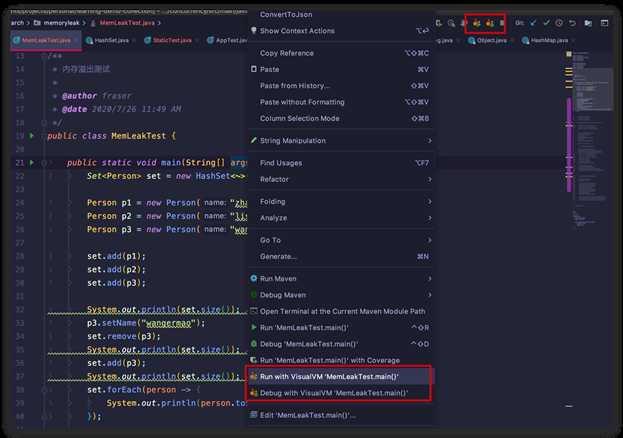The image size is (623, 438).
Task: Click the Maven gear icon beside Run Maven
Action: pos(253,279)
